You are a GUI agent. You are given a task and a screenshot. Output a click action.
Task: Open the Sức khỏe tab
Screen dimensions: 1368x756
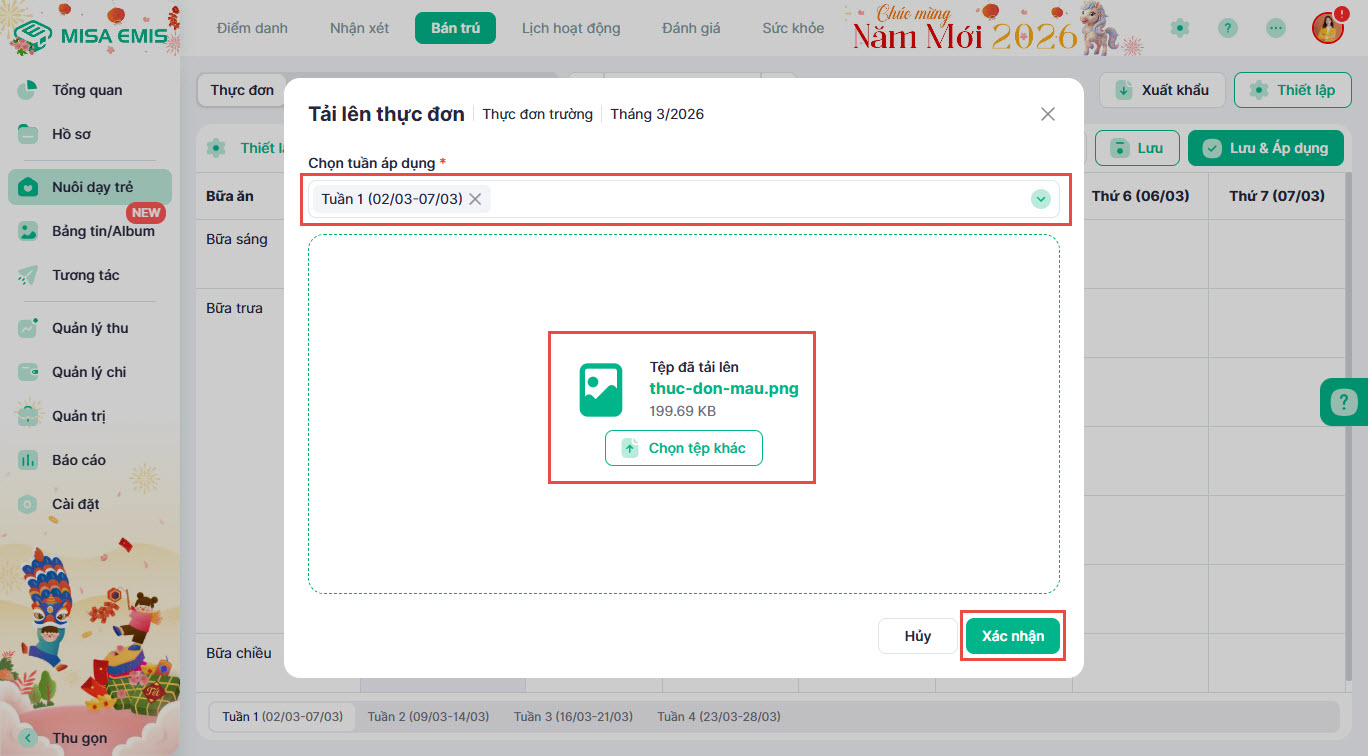point(793,28)
